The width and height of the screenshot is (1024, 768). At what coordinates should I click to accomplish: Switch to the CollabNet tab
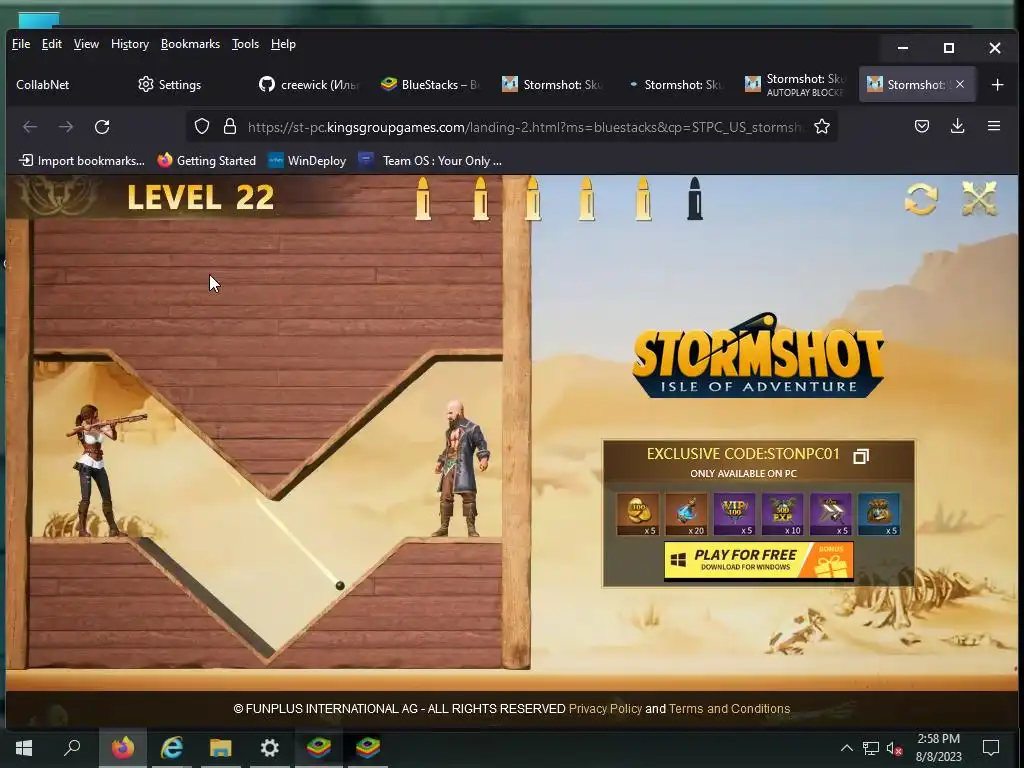[x=65, y=84]
